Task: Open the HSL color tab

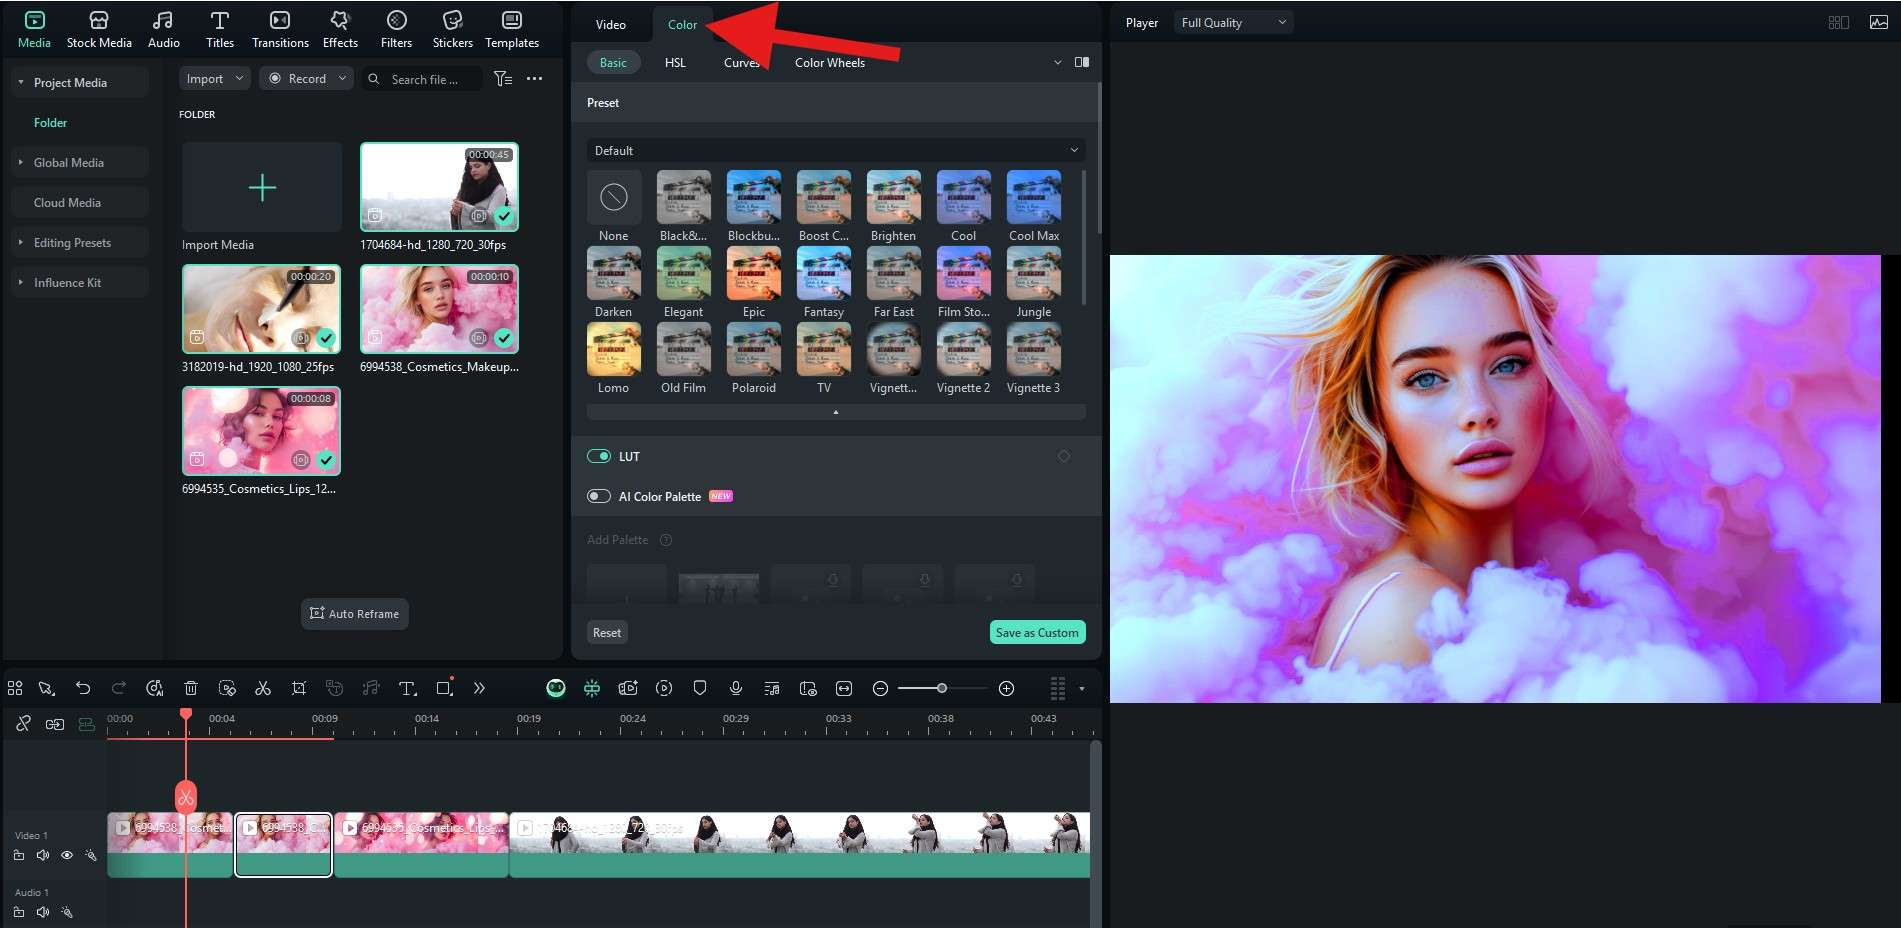Action: pyautogui.click(x=675, y=63)
